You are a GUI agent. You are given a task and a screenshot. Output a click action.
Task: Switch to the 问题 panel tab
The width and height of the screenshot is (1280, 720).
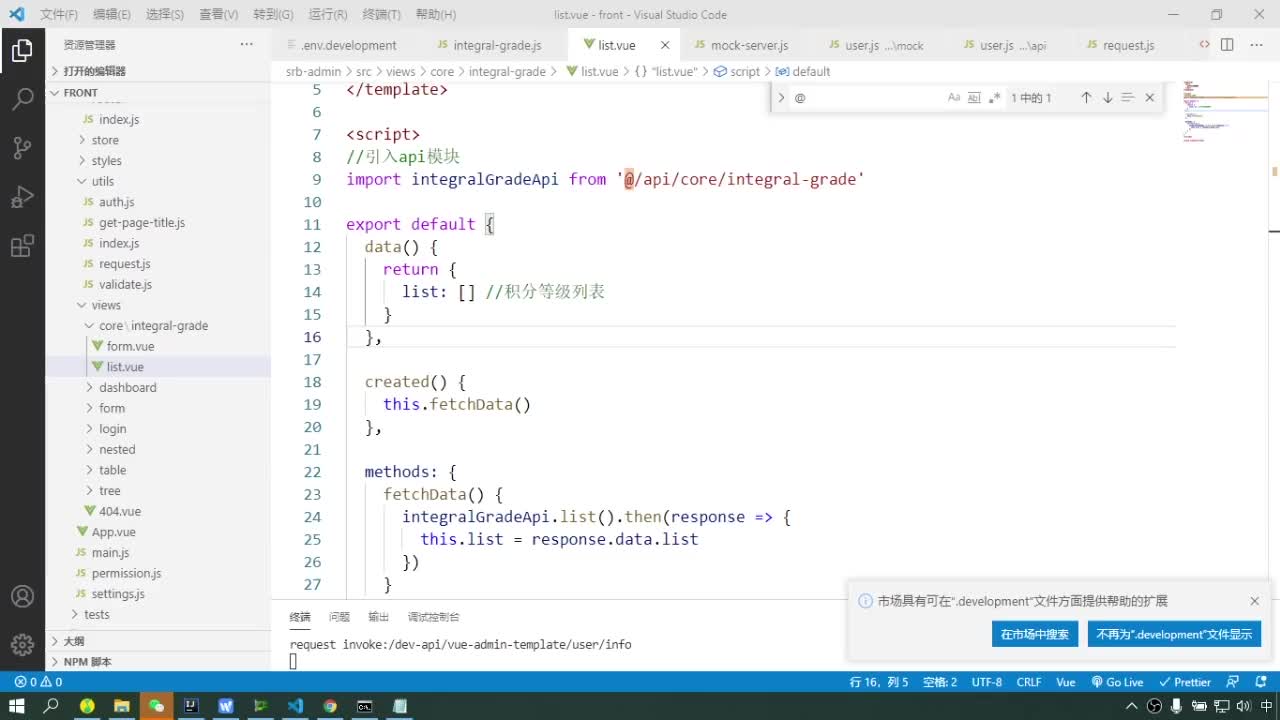pos(339,617)
